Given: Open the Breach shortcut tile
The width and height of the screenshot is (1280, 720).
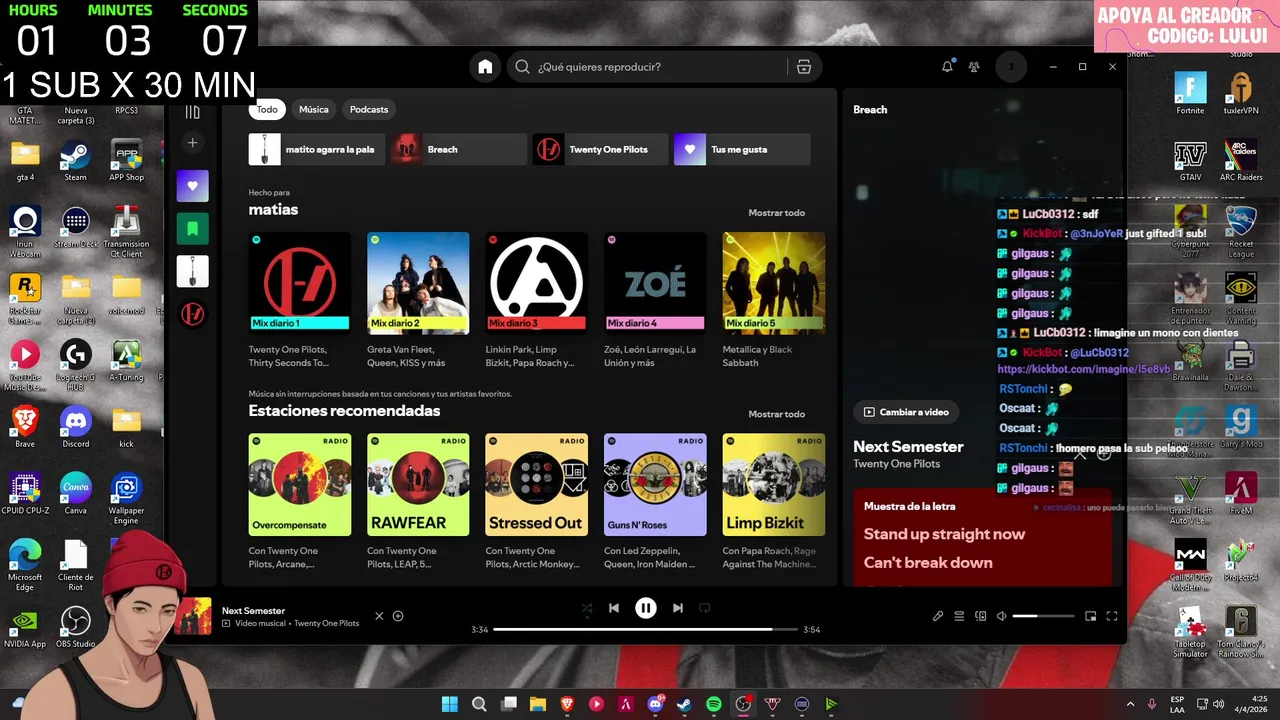Looking at the screenshot, I should (x=458, y=149).
